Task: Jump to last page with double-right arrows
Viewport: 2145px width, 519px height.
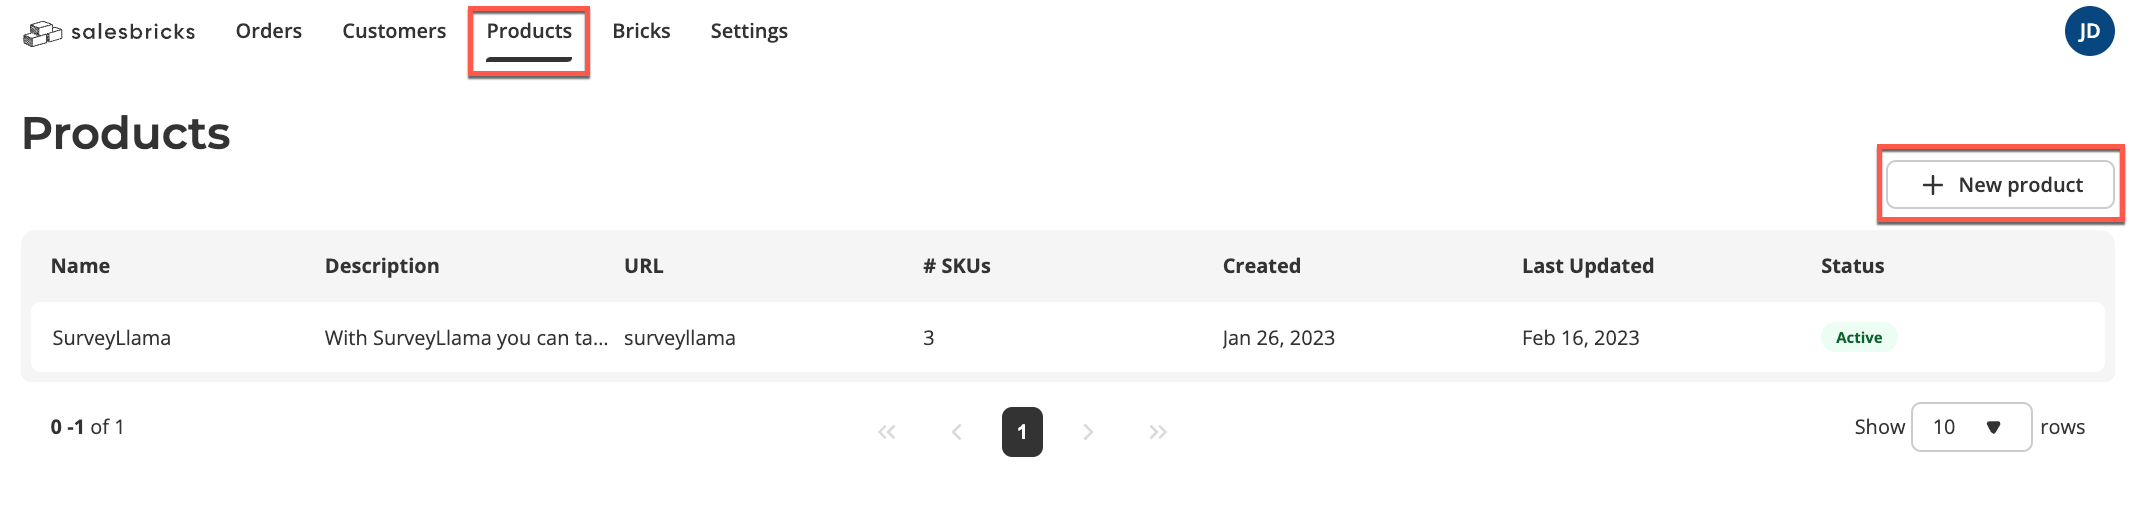Action: coord(1158,432)
